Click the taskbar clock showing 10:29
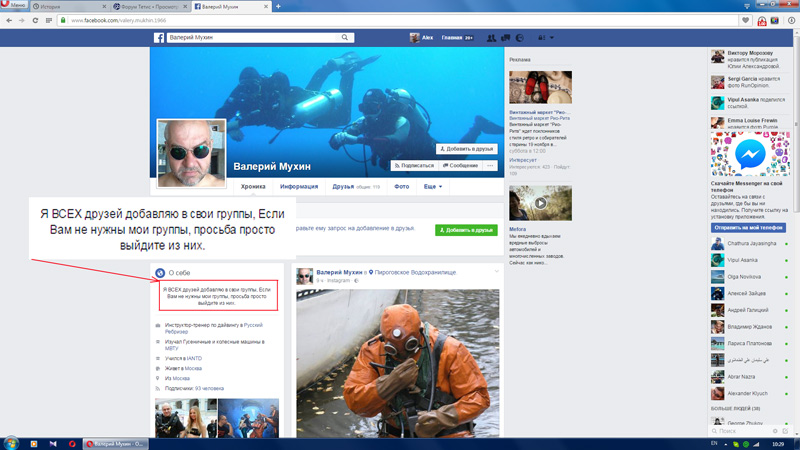The image size is (800, 450). point(778,444)
